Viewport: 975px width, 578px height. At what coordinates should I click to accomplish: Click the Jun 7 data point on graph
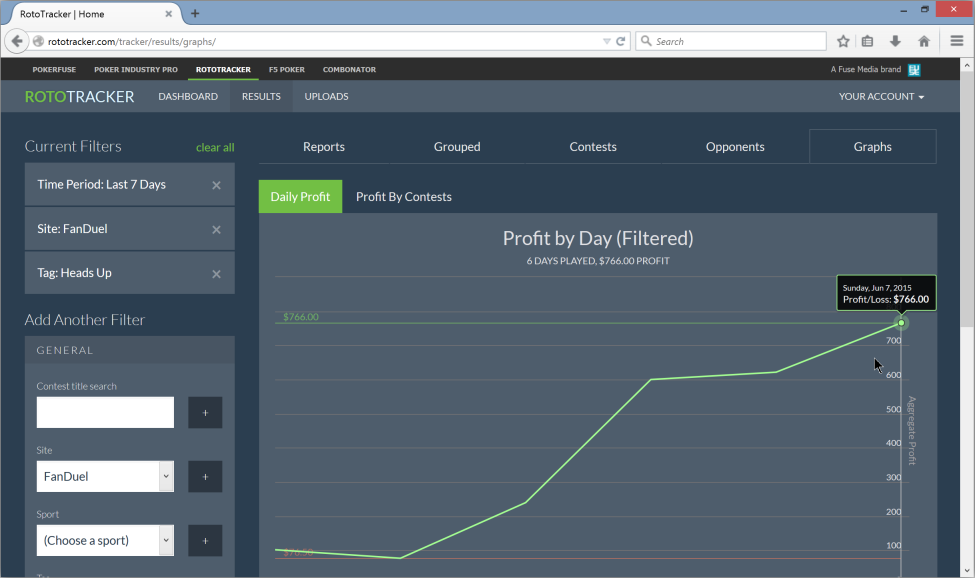click(x=901, y=323)
